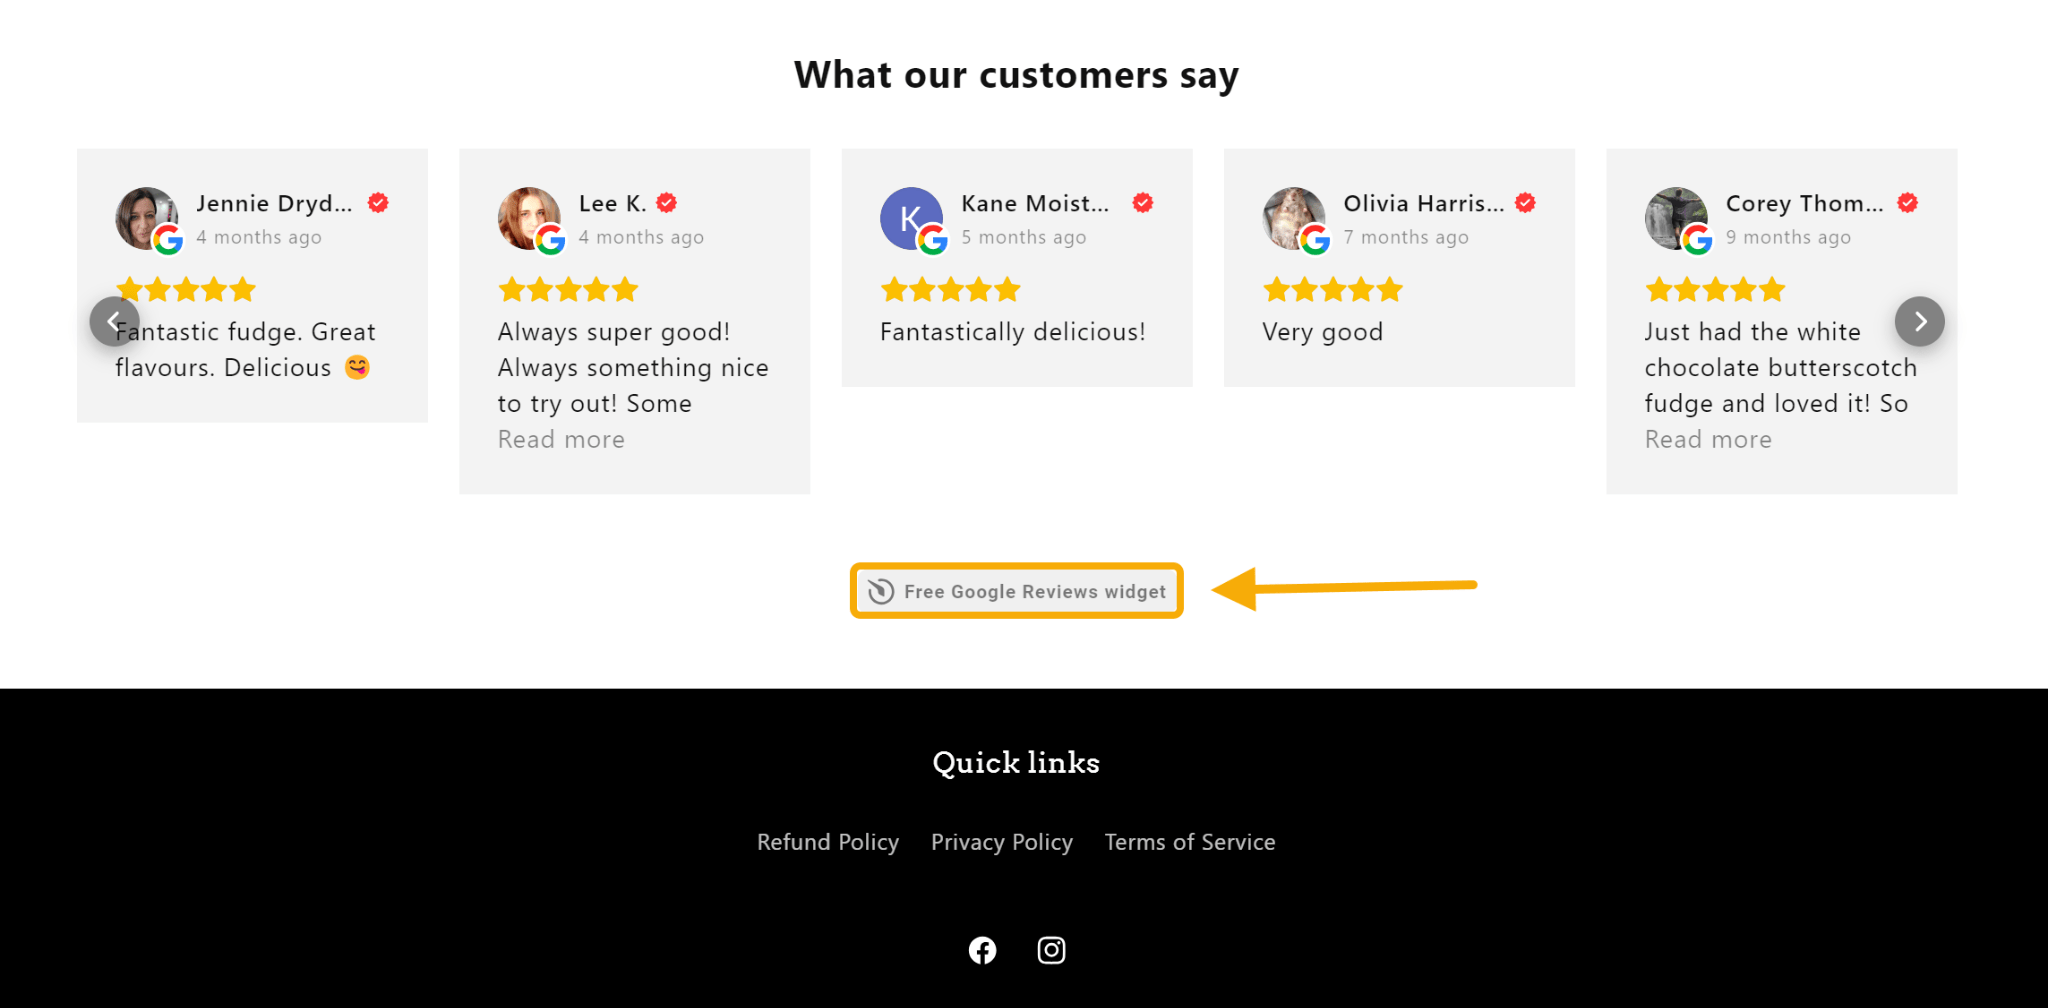
Task: Click the Facebook icon in the footer
Action: click(983, 950)
